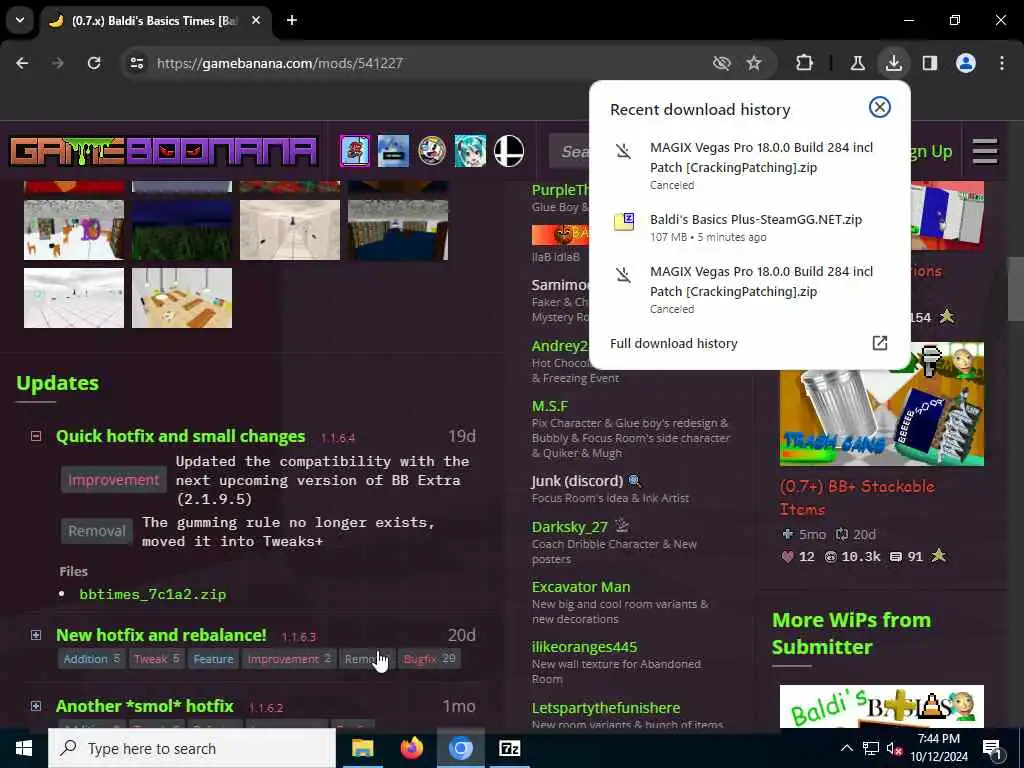Open File Explorer from taskbar

362,748
